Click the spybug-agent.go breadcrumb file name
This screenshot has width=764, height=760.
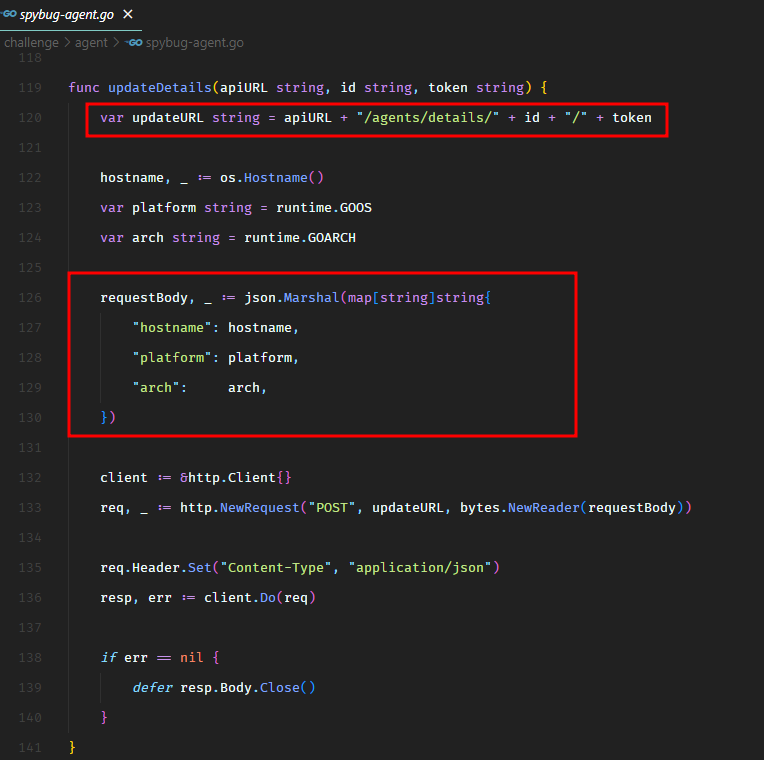[194, 43]
